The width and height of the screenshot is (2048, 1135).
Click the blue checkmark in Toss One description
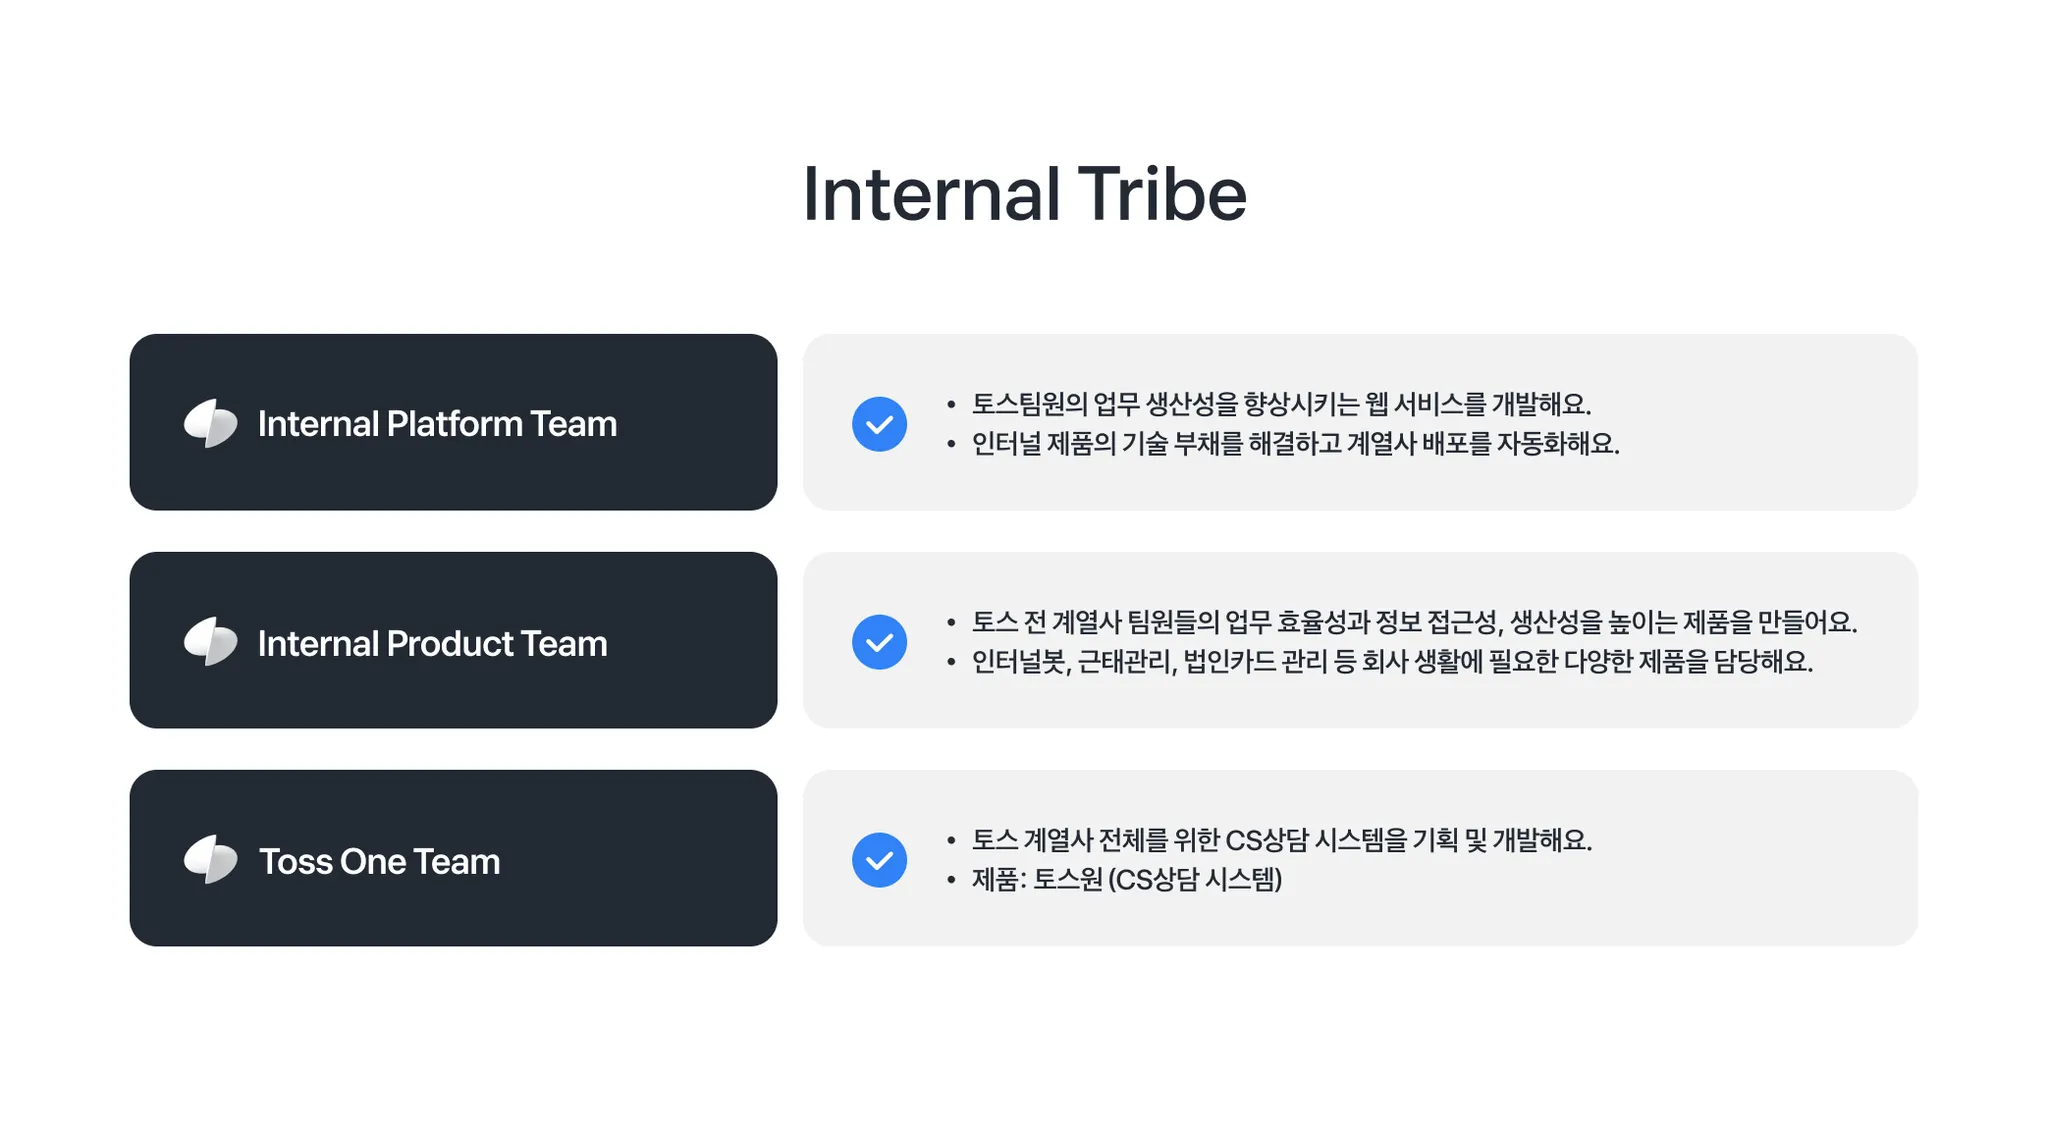point(879,860)
